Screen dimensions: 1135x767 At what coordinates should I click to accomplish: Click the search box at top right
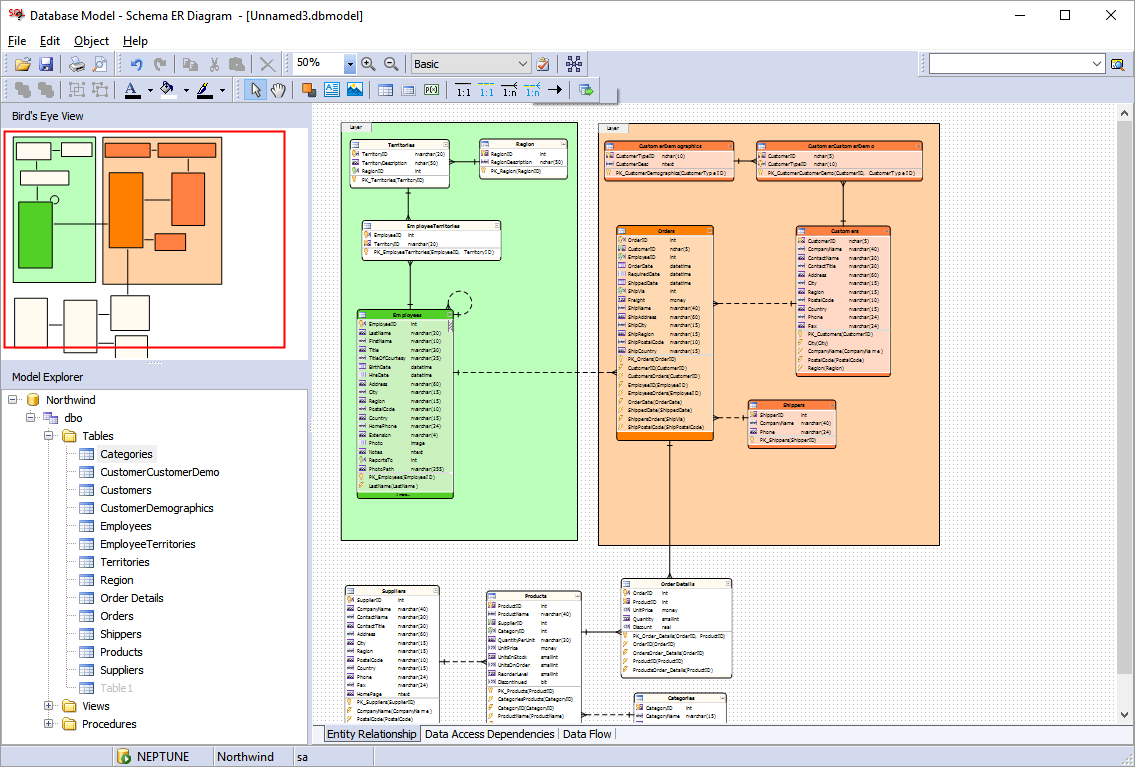[x=1010, y=64]
